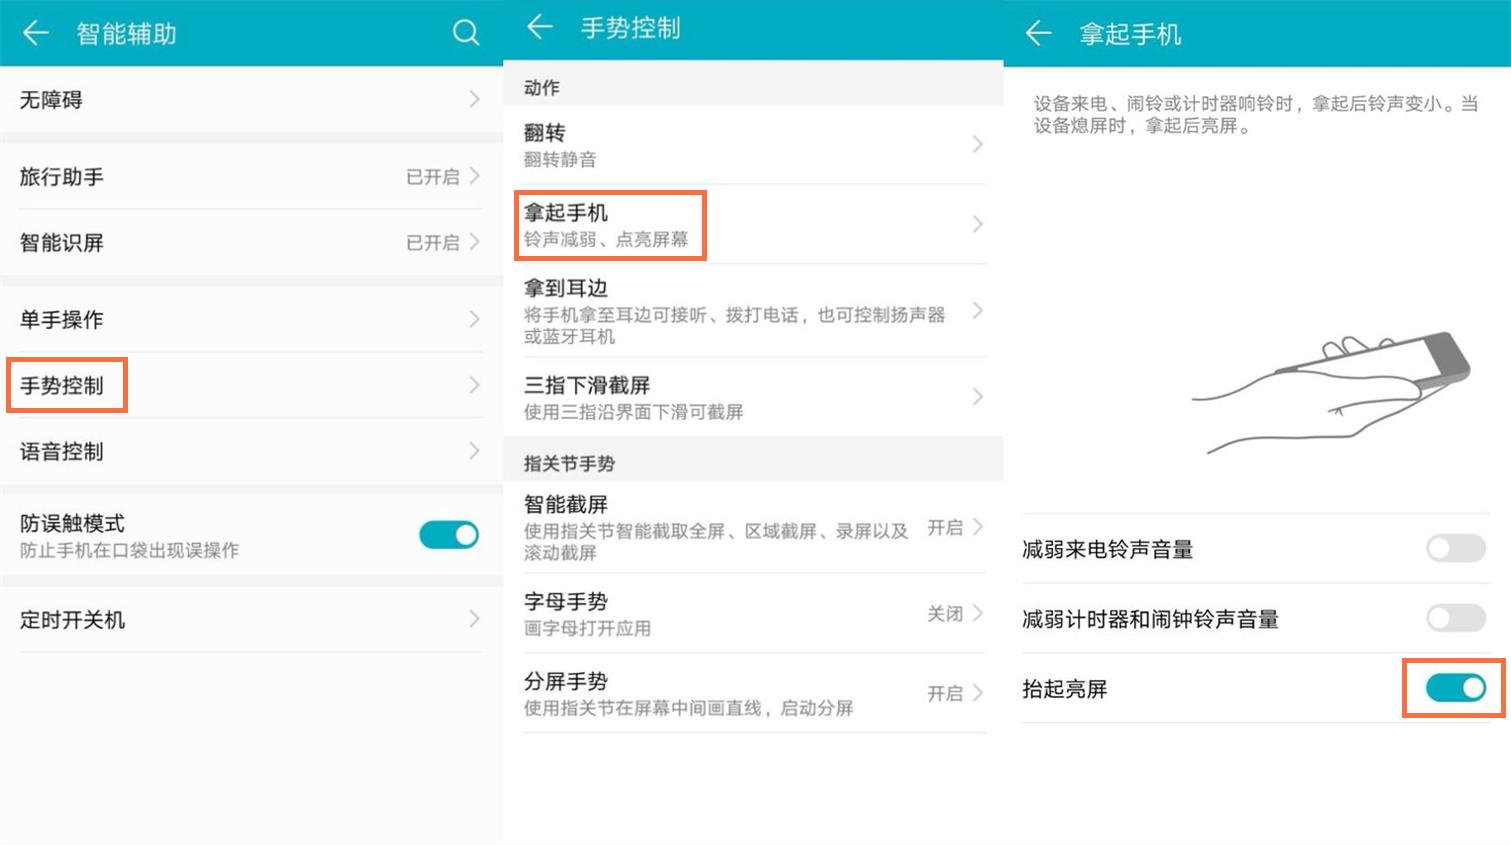Click the back arrow on 拿起手机 screen
The width and height of the screenshot is (1511, 845).
coord(1038,32)
